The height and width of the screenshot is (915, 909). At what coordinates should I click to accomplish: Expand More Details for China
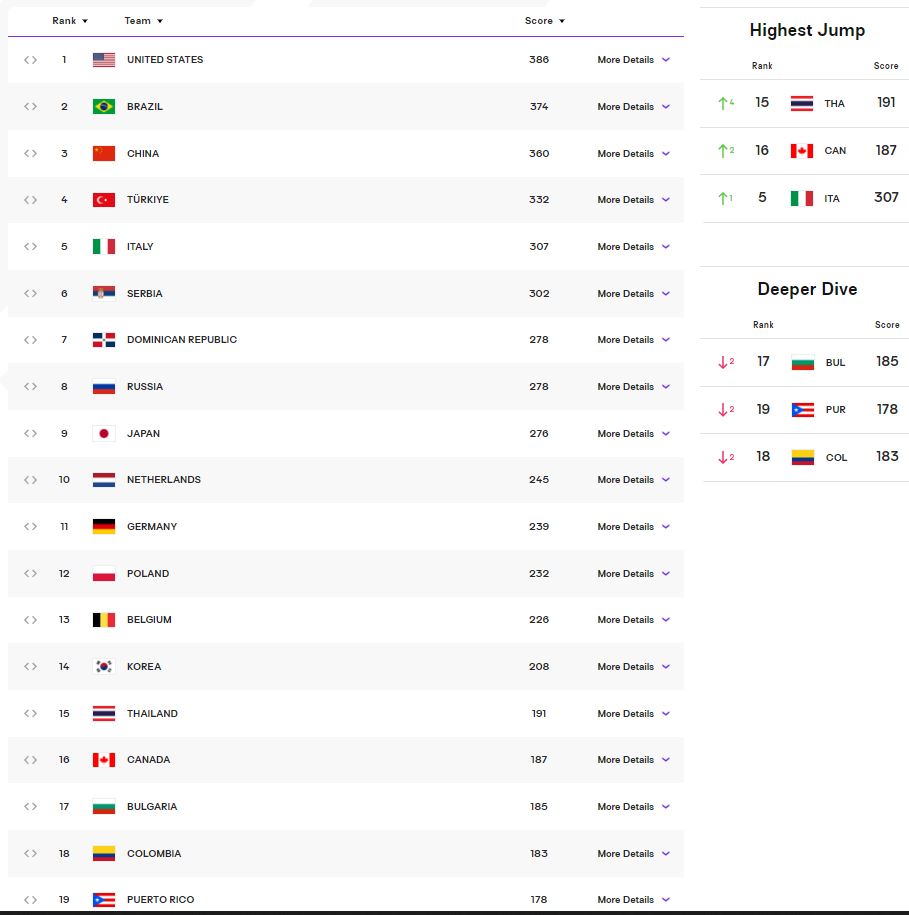tap(633, 154)
